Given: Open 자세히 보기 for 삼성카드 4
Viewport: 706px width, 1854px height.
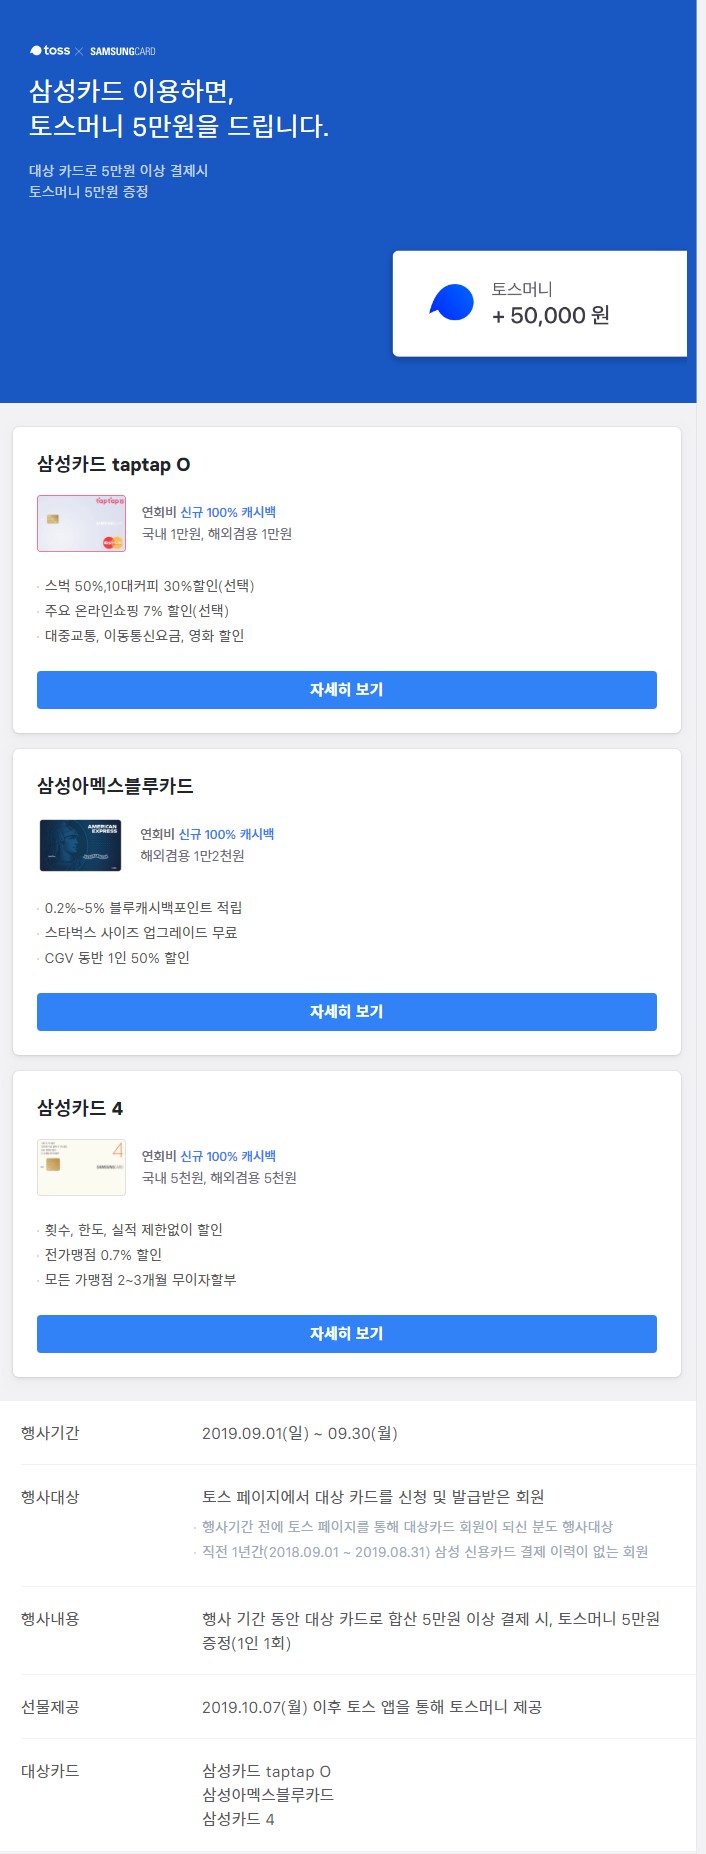Looking at the screenshot, I should coord(347,1333).
